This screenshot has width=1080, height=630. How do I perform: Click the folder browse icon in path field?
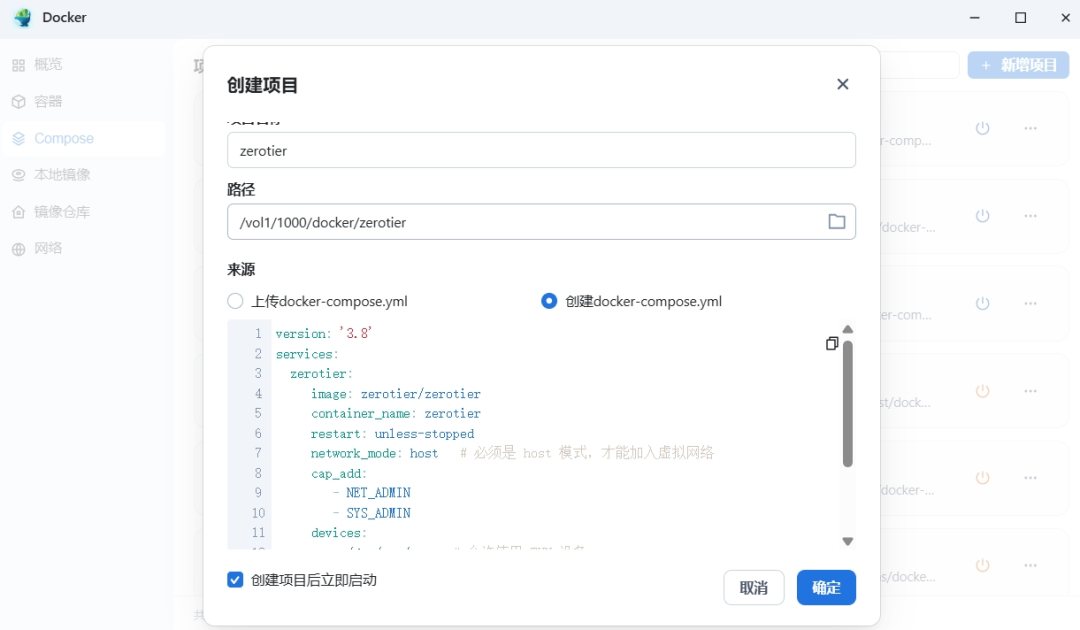click(837, 222)
